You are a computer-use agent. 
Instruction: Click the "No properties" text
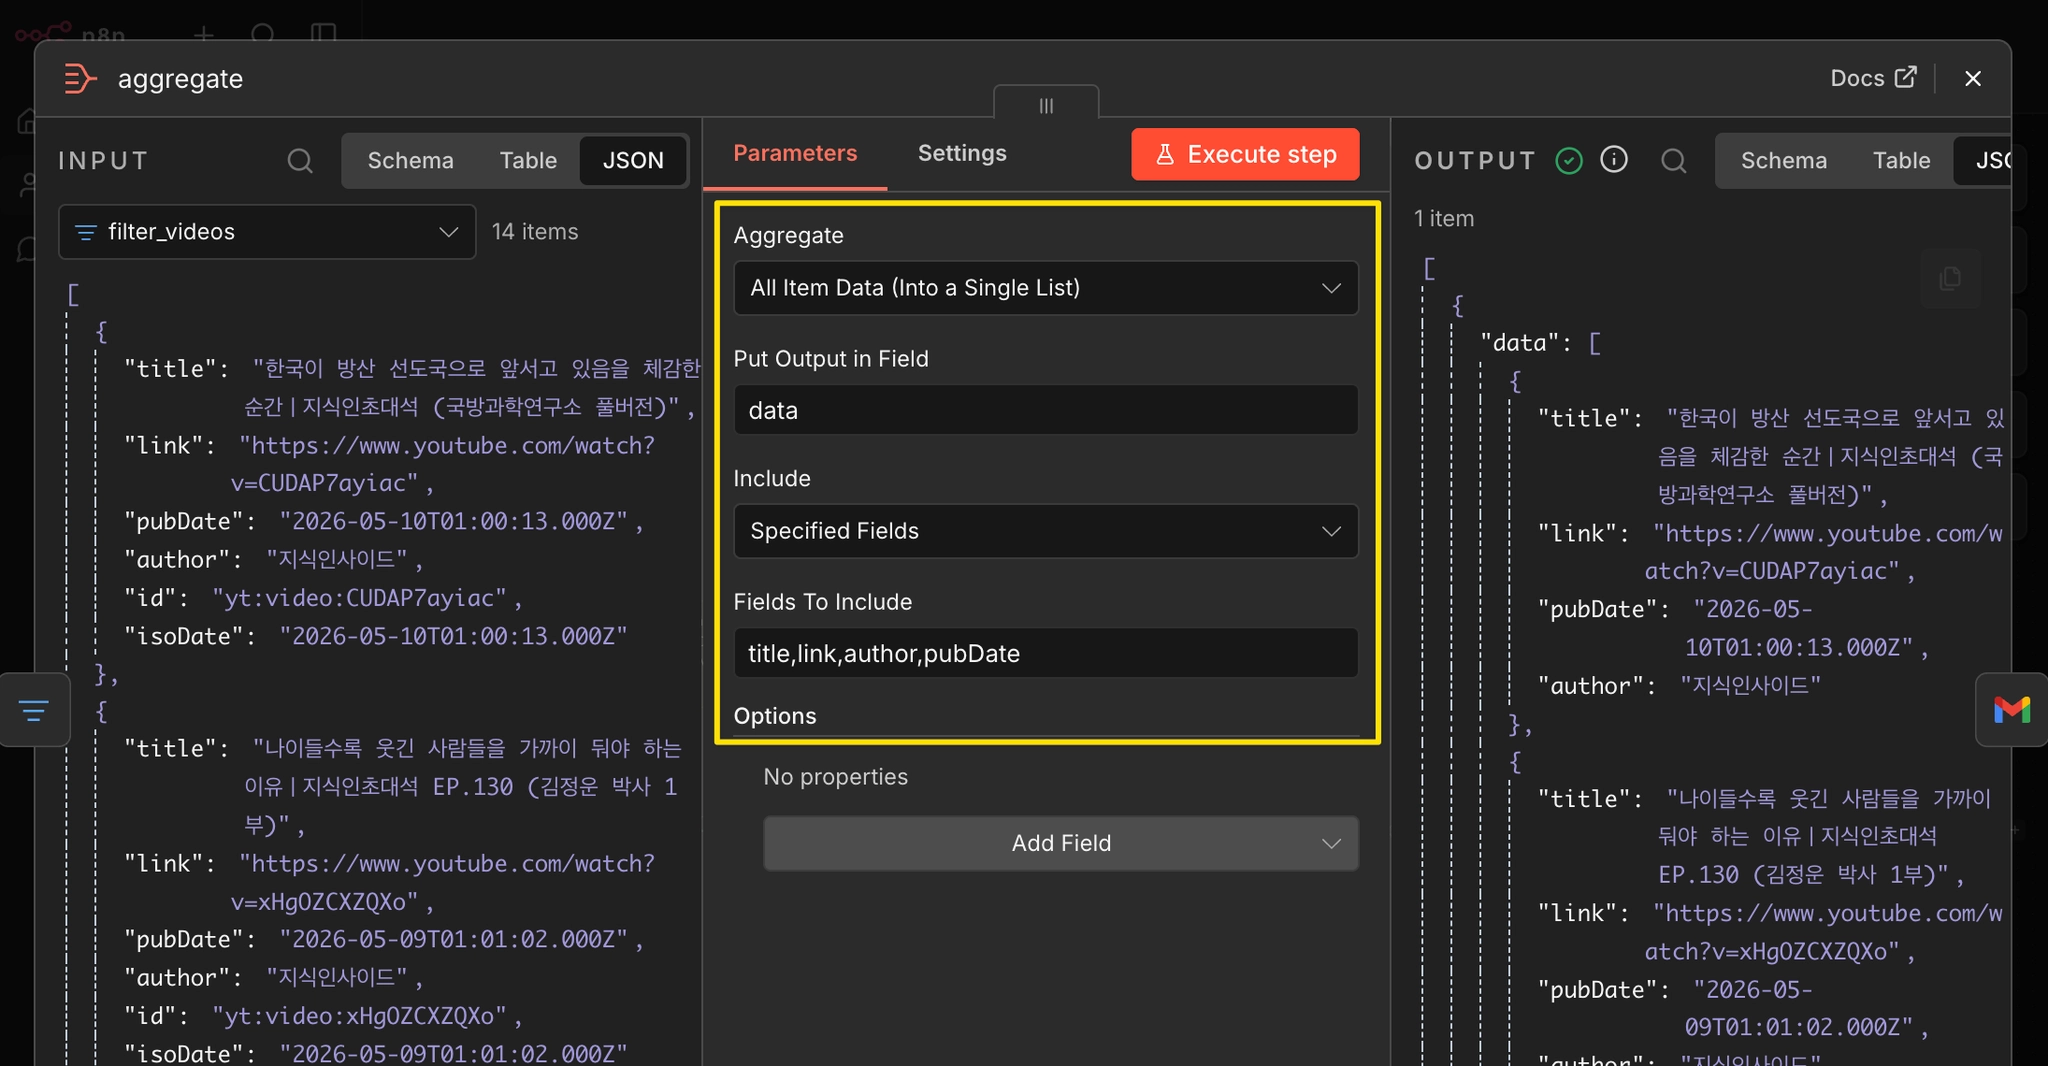[x=836, y=777]
